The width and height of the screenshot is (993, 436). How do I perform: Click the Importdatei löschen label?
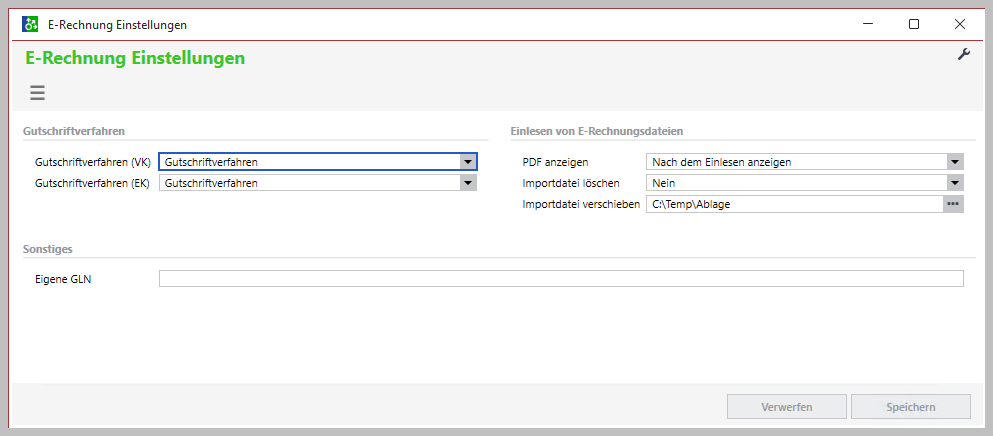click(571, 183)
